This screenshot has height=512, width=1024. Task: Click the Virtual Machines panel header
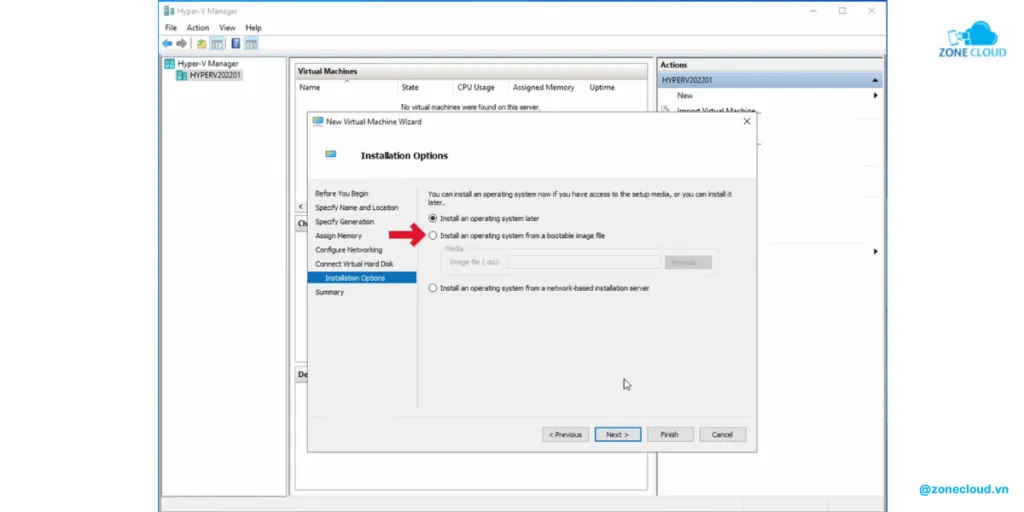(471, 71)
